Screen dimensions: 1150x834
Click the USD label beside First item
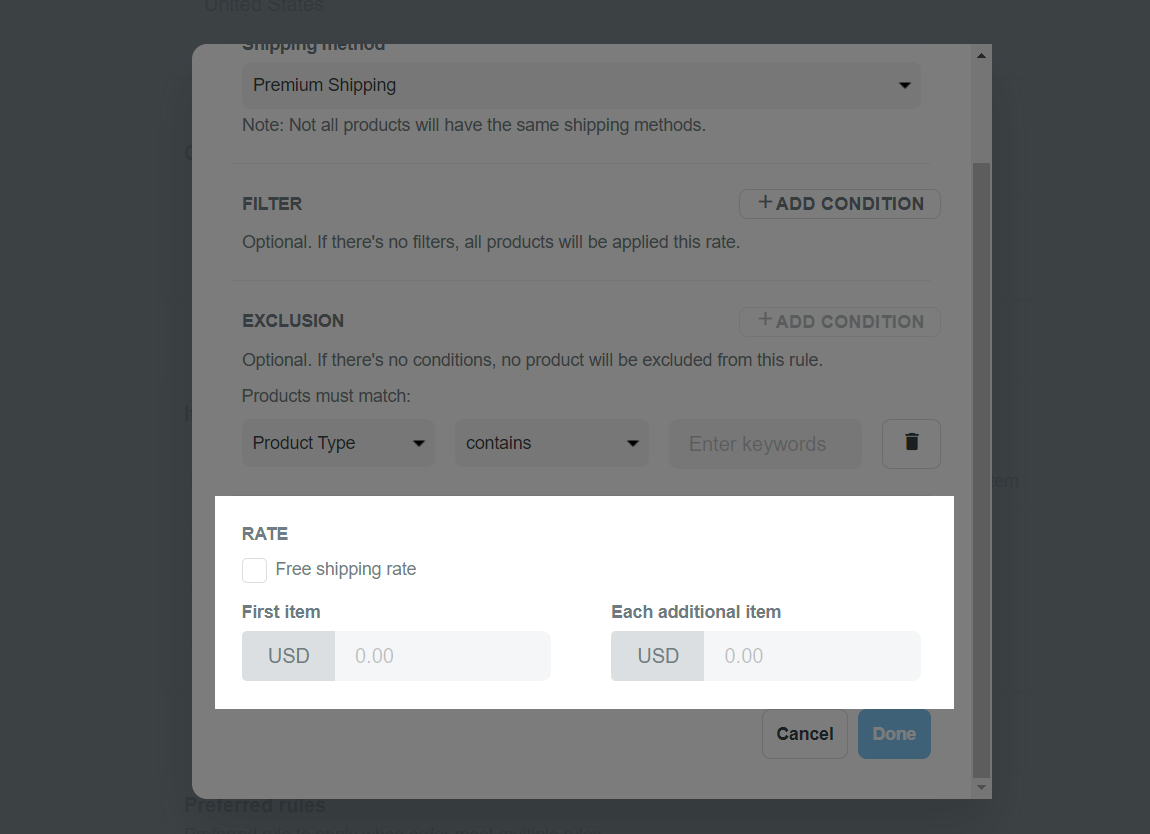[x=288, y=656]
